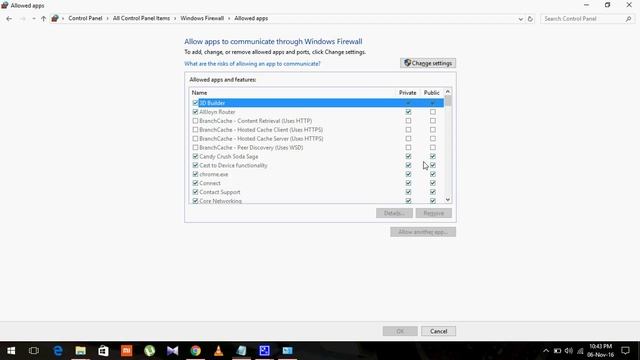This screenshot has height=360, width=640.
Task: Click the OK button
Action: point(400,331)
